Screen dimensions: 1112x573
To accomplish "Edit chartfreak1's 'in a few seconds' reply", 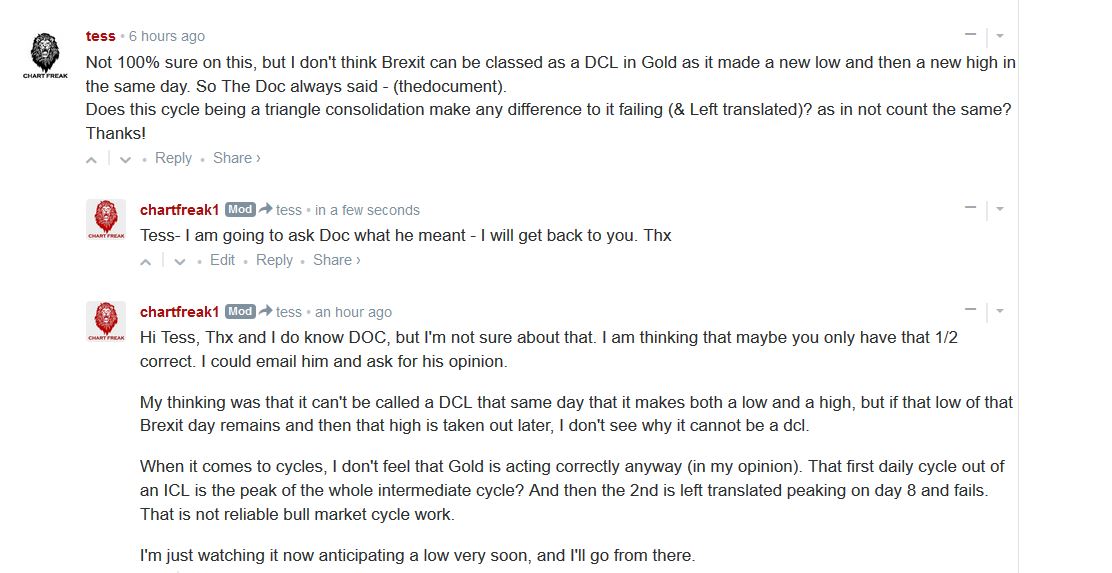I will pos(222,260).
